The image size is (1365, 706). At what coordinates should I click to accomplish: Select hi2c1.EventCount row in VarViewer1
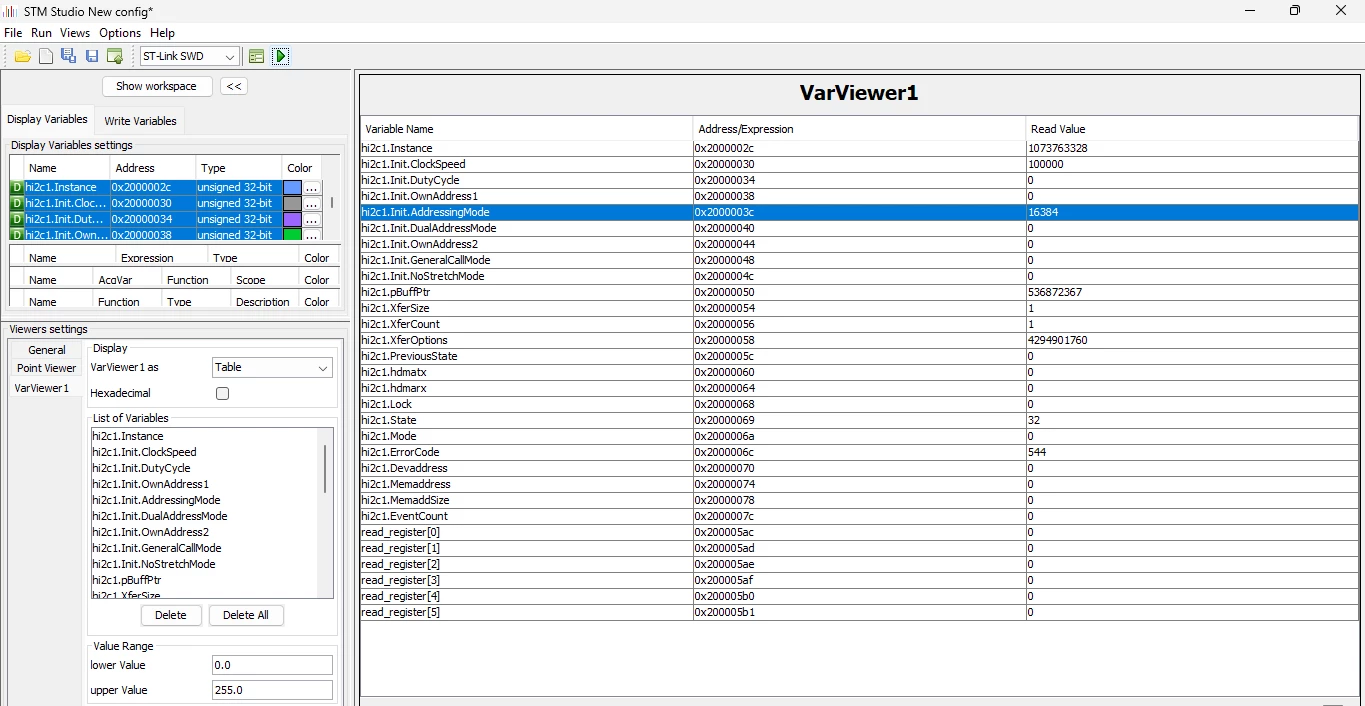click(x=859, y=516)
